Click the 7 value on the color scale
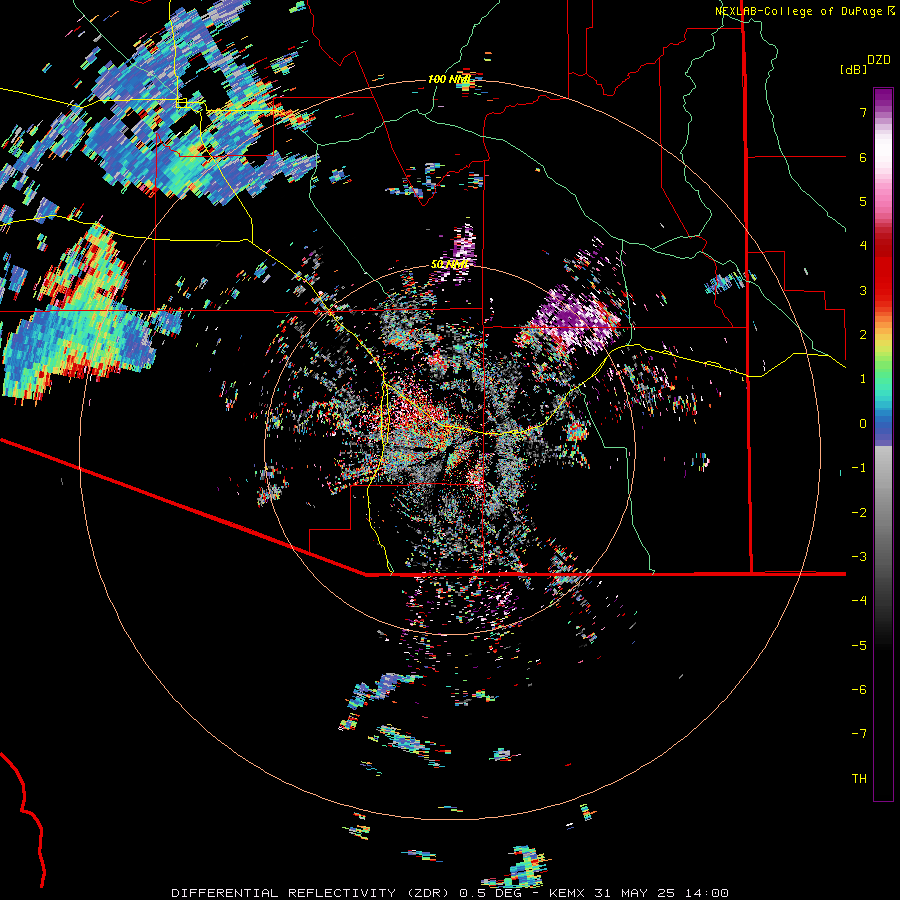The image size is (900, 900). click(x=863, y=112)
